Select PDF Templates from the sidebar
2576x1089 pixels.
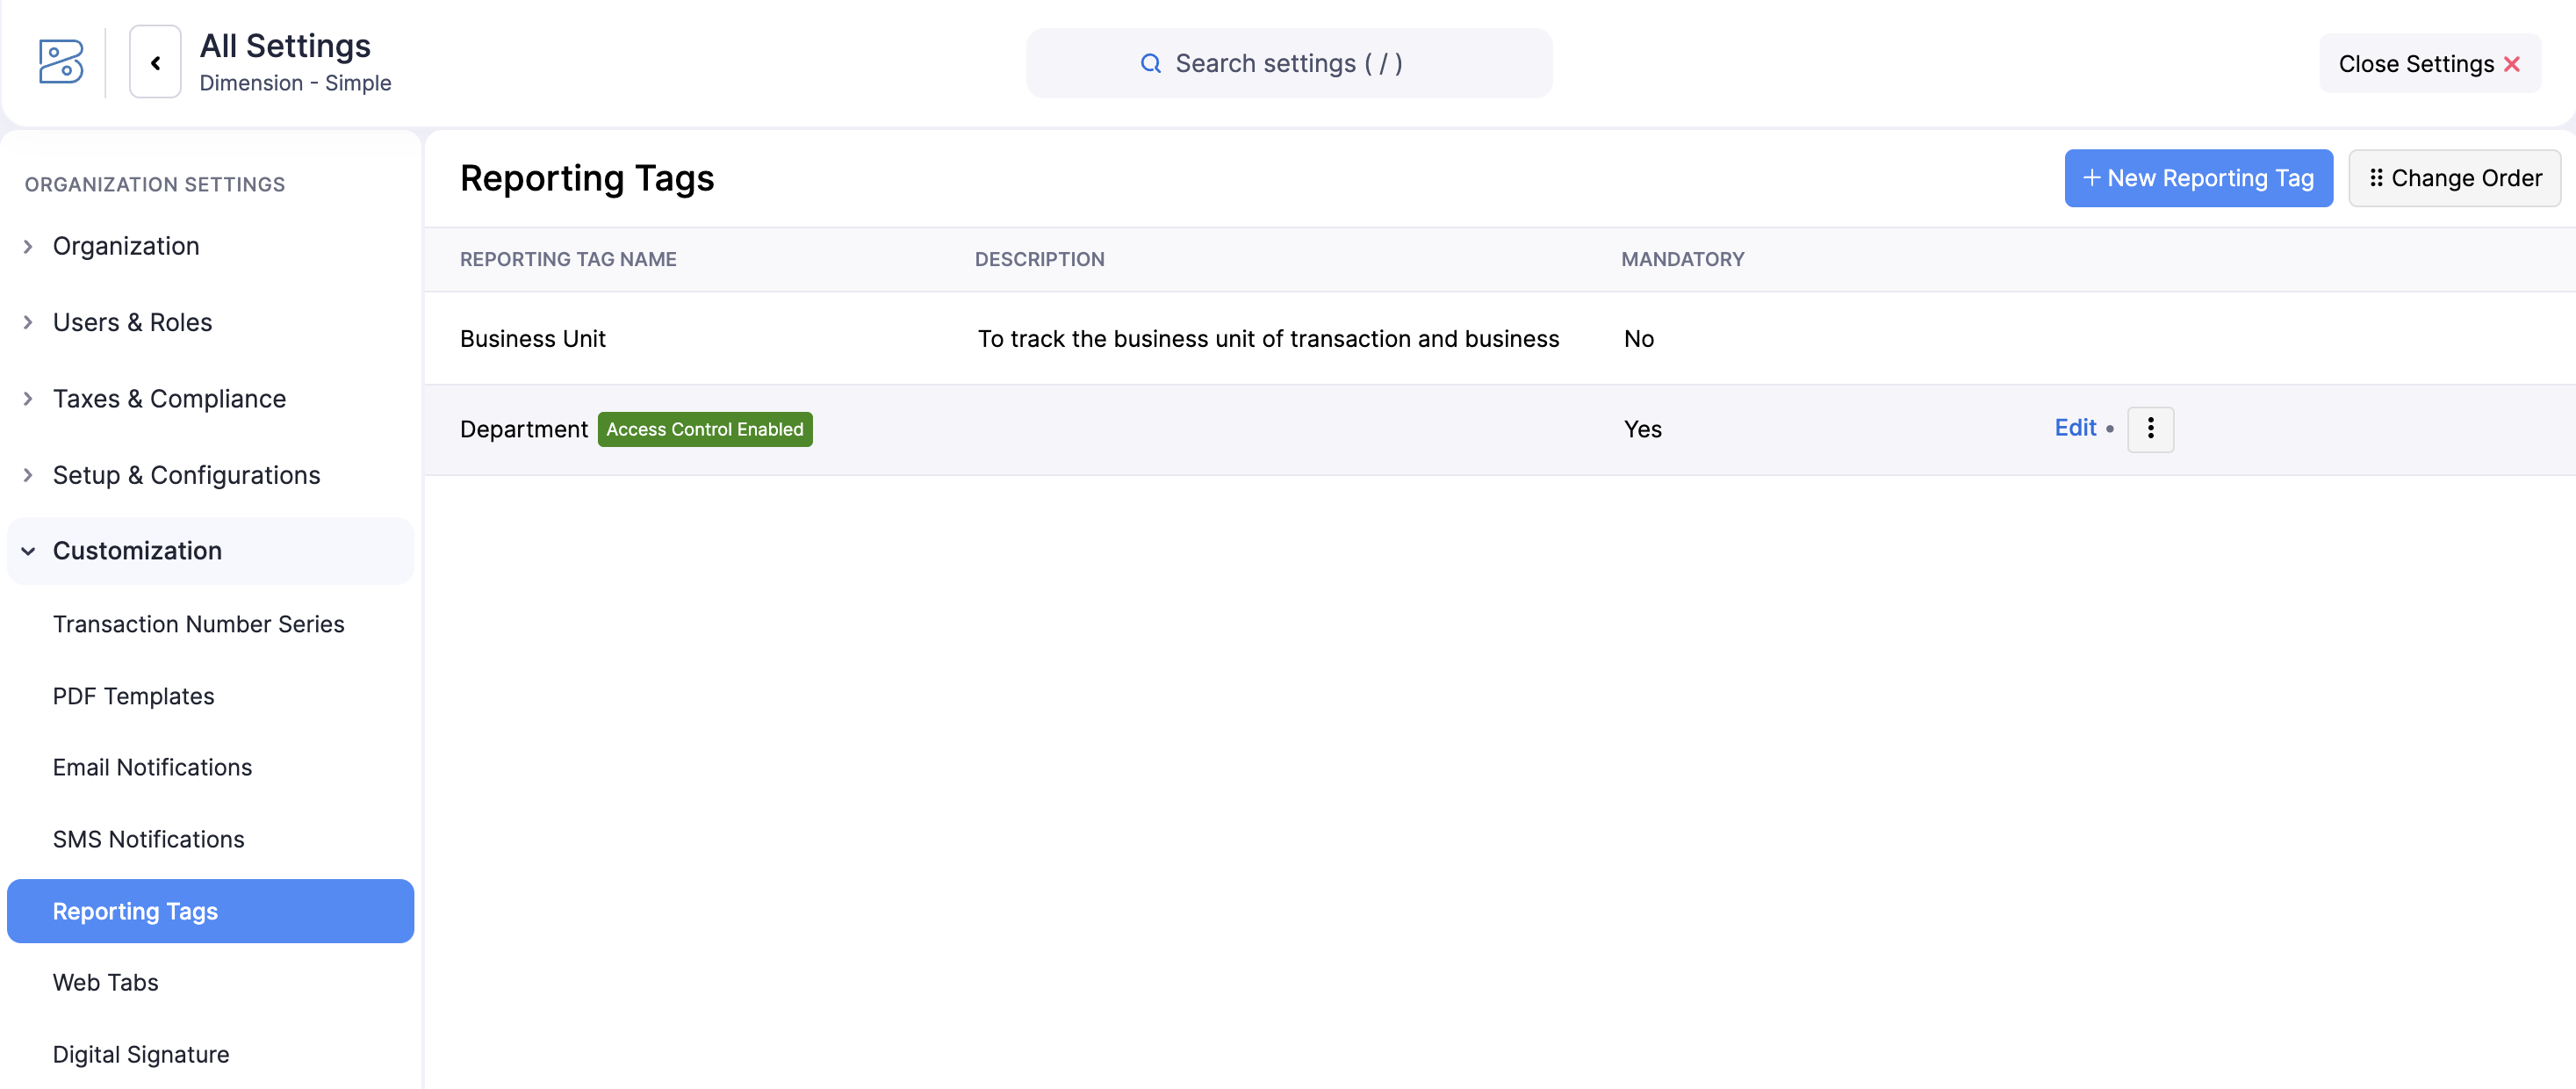[x=133, y=696]
